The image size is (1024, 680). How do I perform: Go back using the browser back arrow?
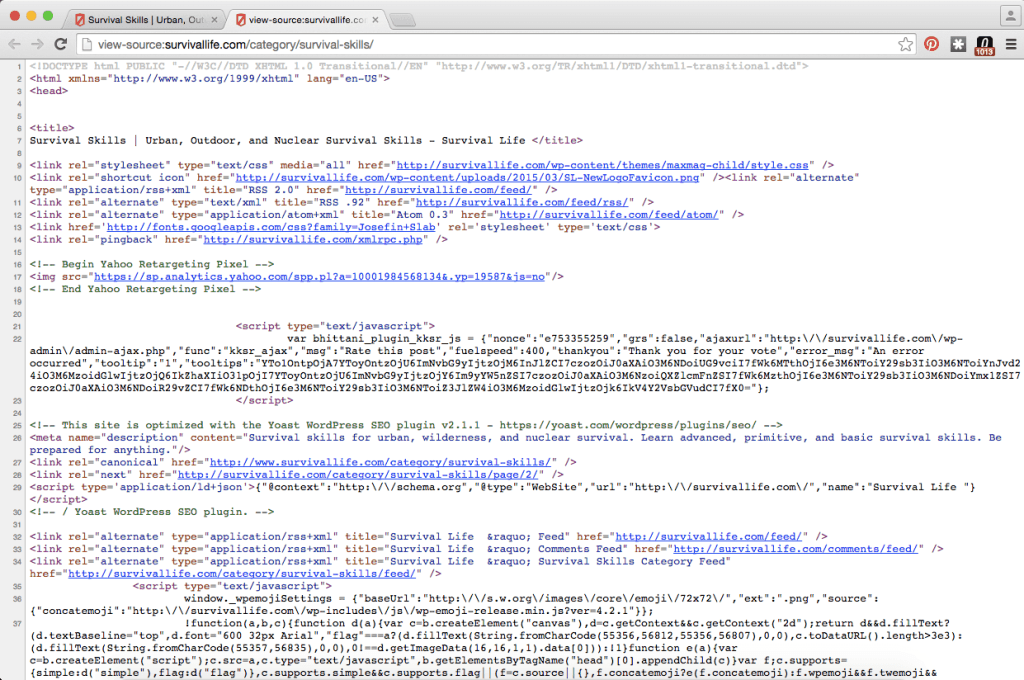point(15,44)
